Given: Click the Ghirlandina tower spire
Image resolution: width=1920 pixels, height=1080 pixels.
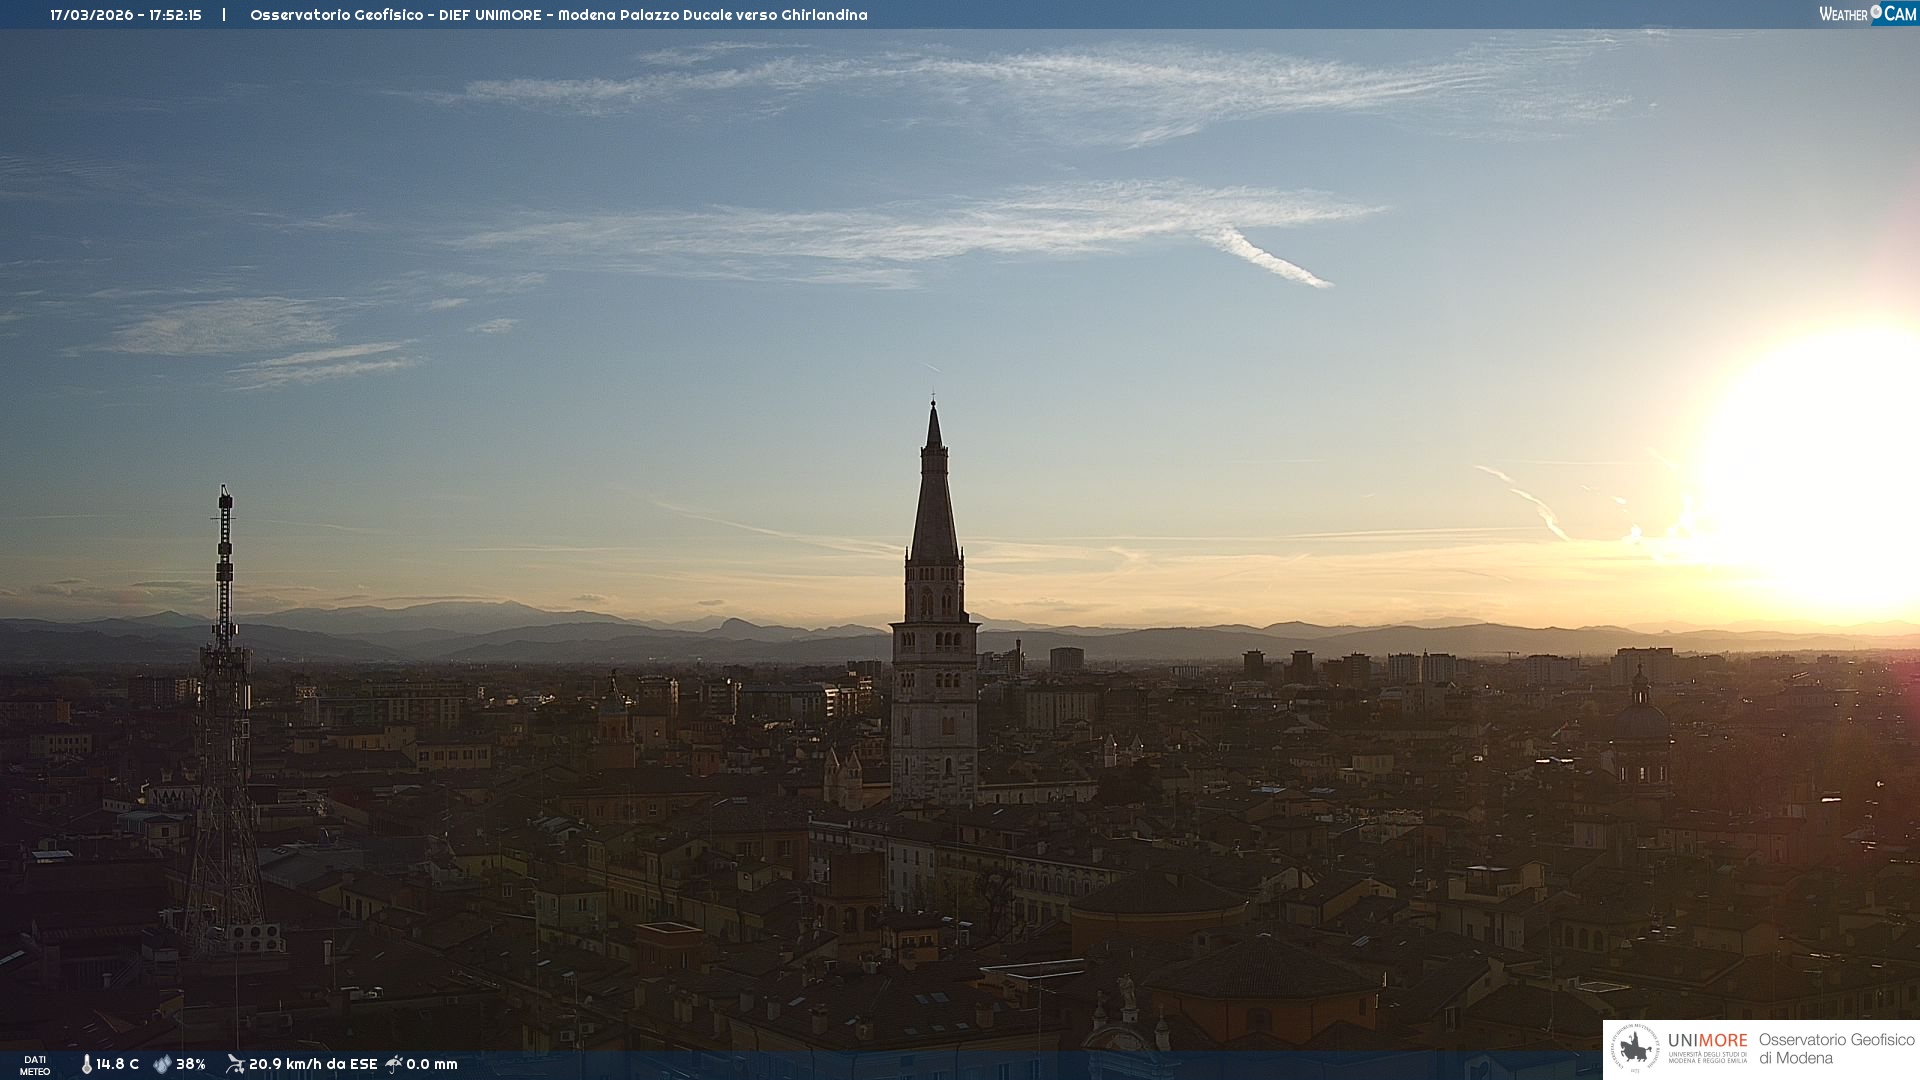Looking at the screenshot, I should click(x=934, y=500).
